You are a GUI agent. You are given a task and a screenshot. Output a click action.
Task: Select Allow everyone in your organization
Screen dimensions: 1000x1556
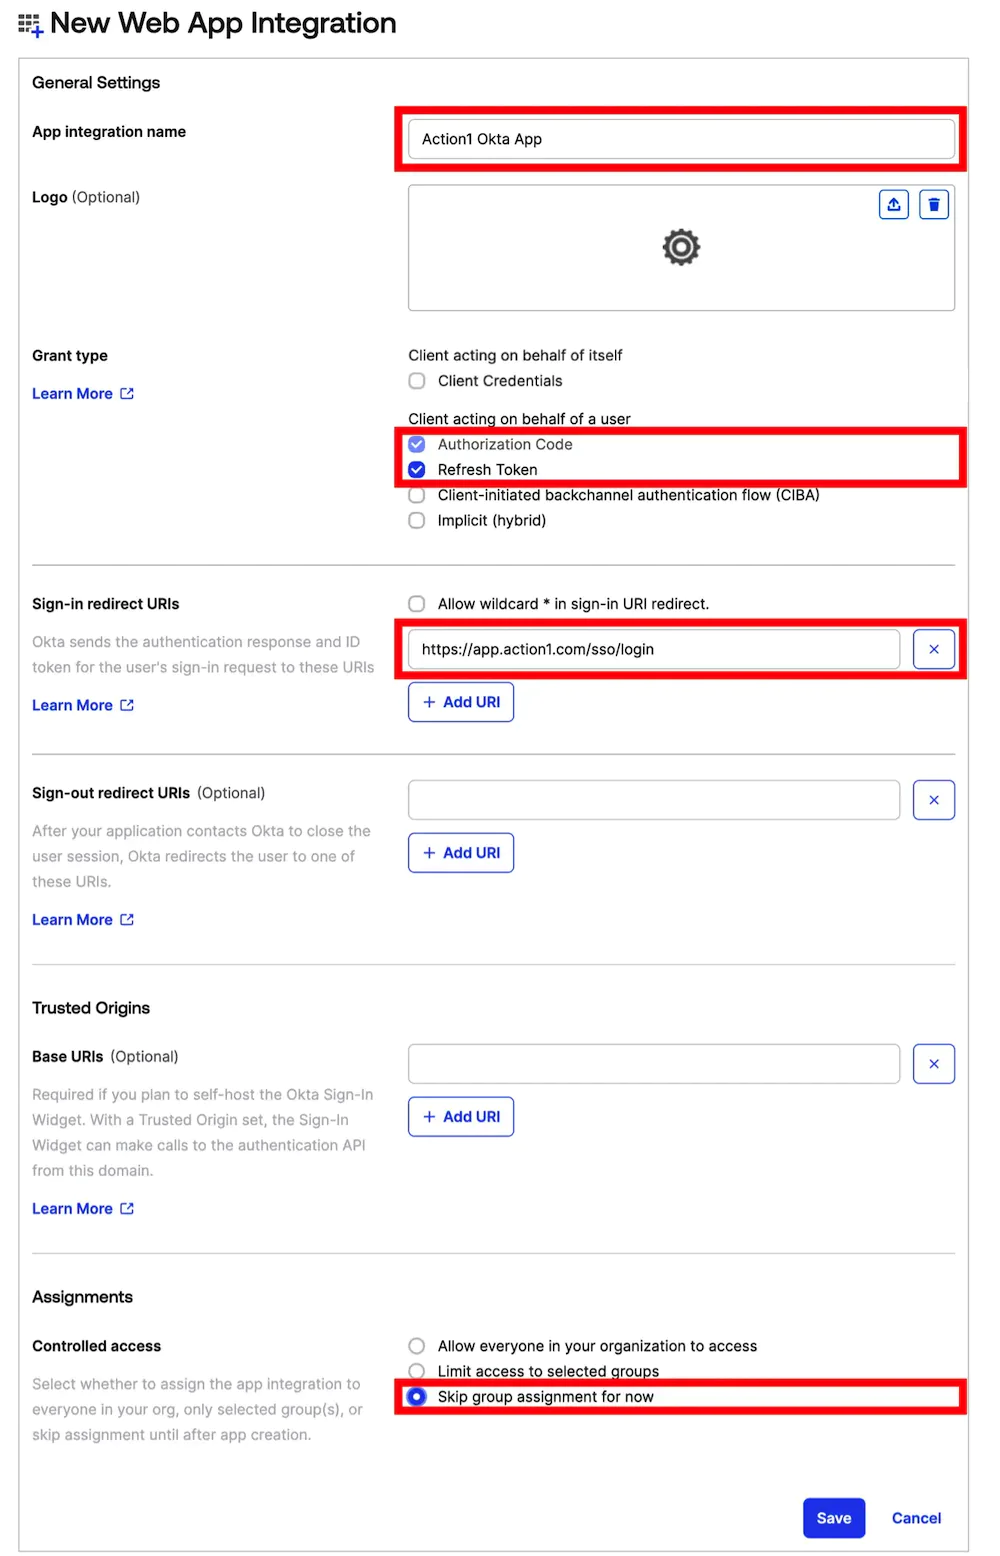coord(416,1346)
